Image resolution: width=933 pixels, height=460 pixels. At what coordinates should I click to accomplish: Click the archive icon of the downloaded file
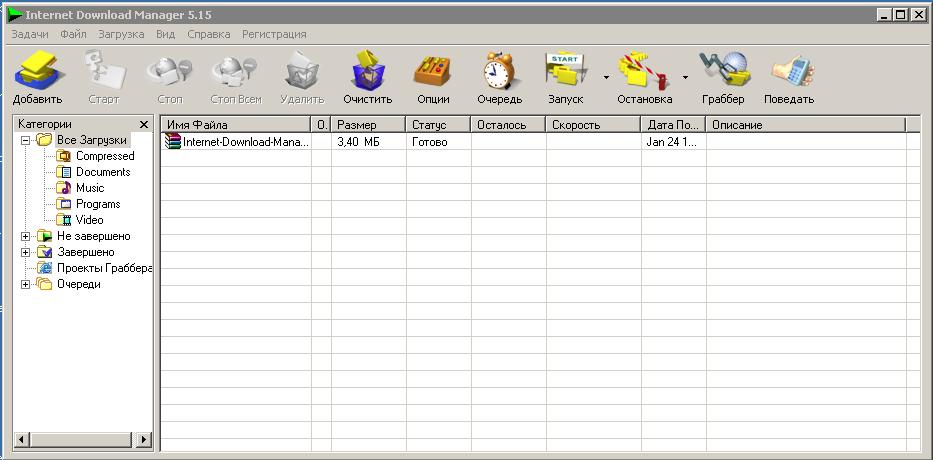173,142
